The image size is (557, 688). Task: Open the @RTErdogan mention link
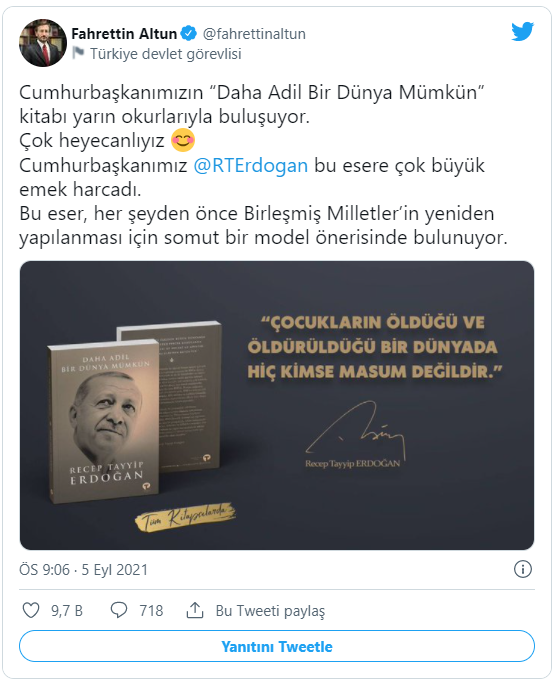[x=251, y=165]
